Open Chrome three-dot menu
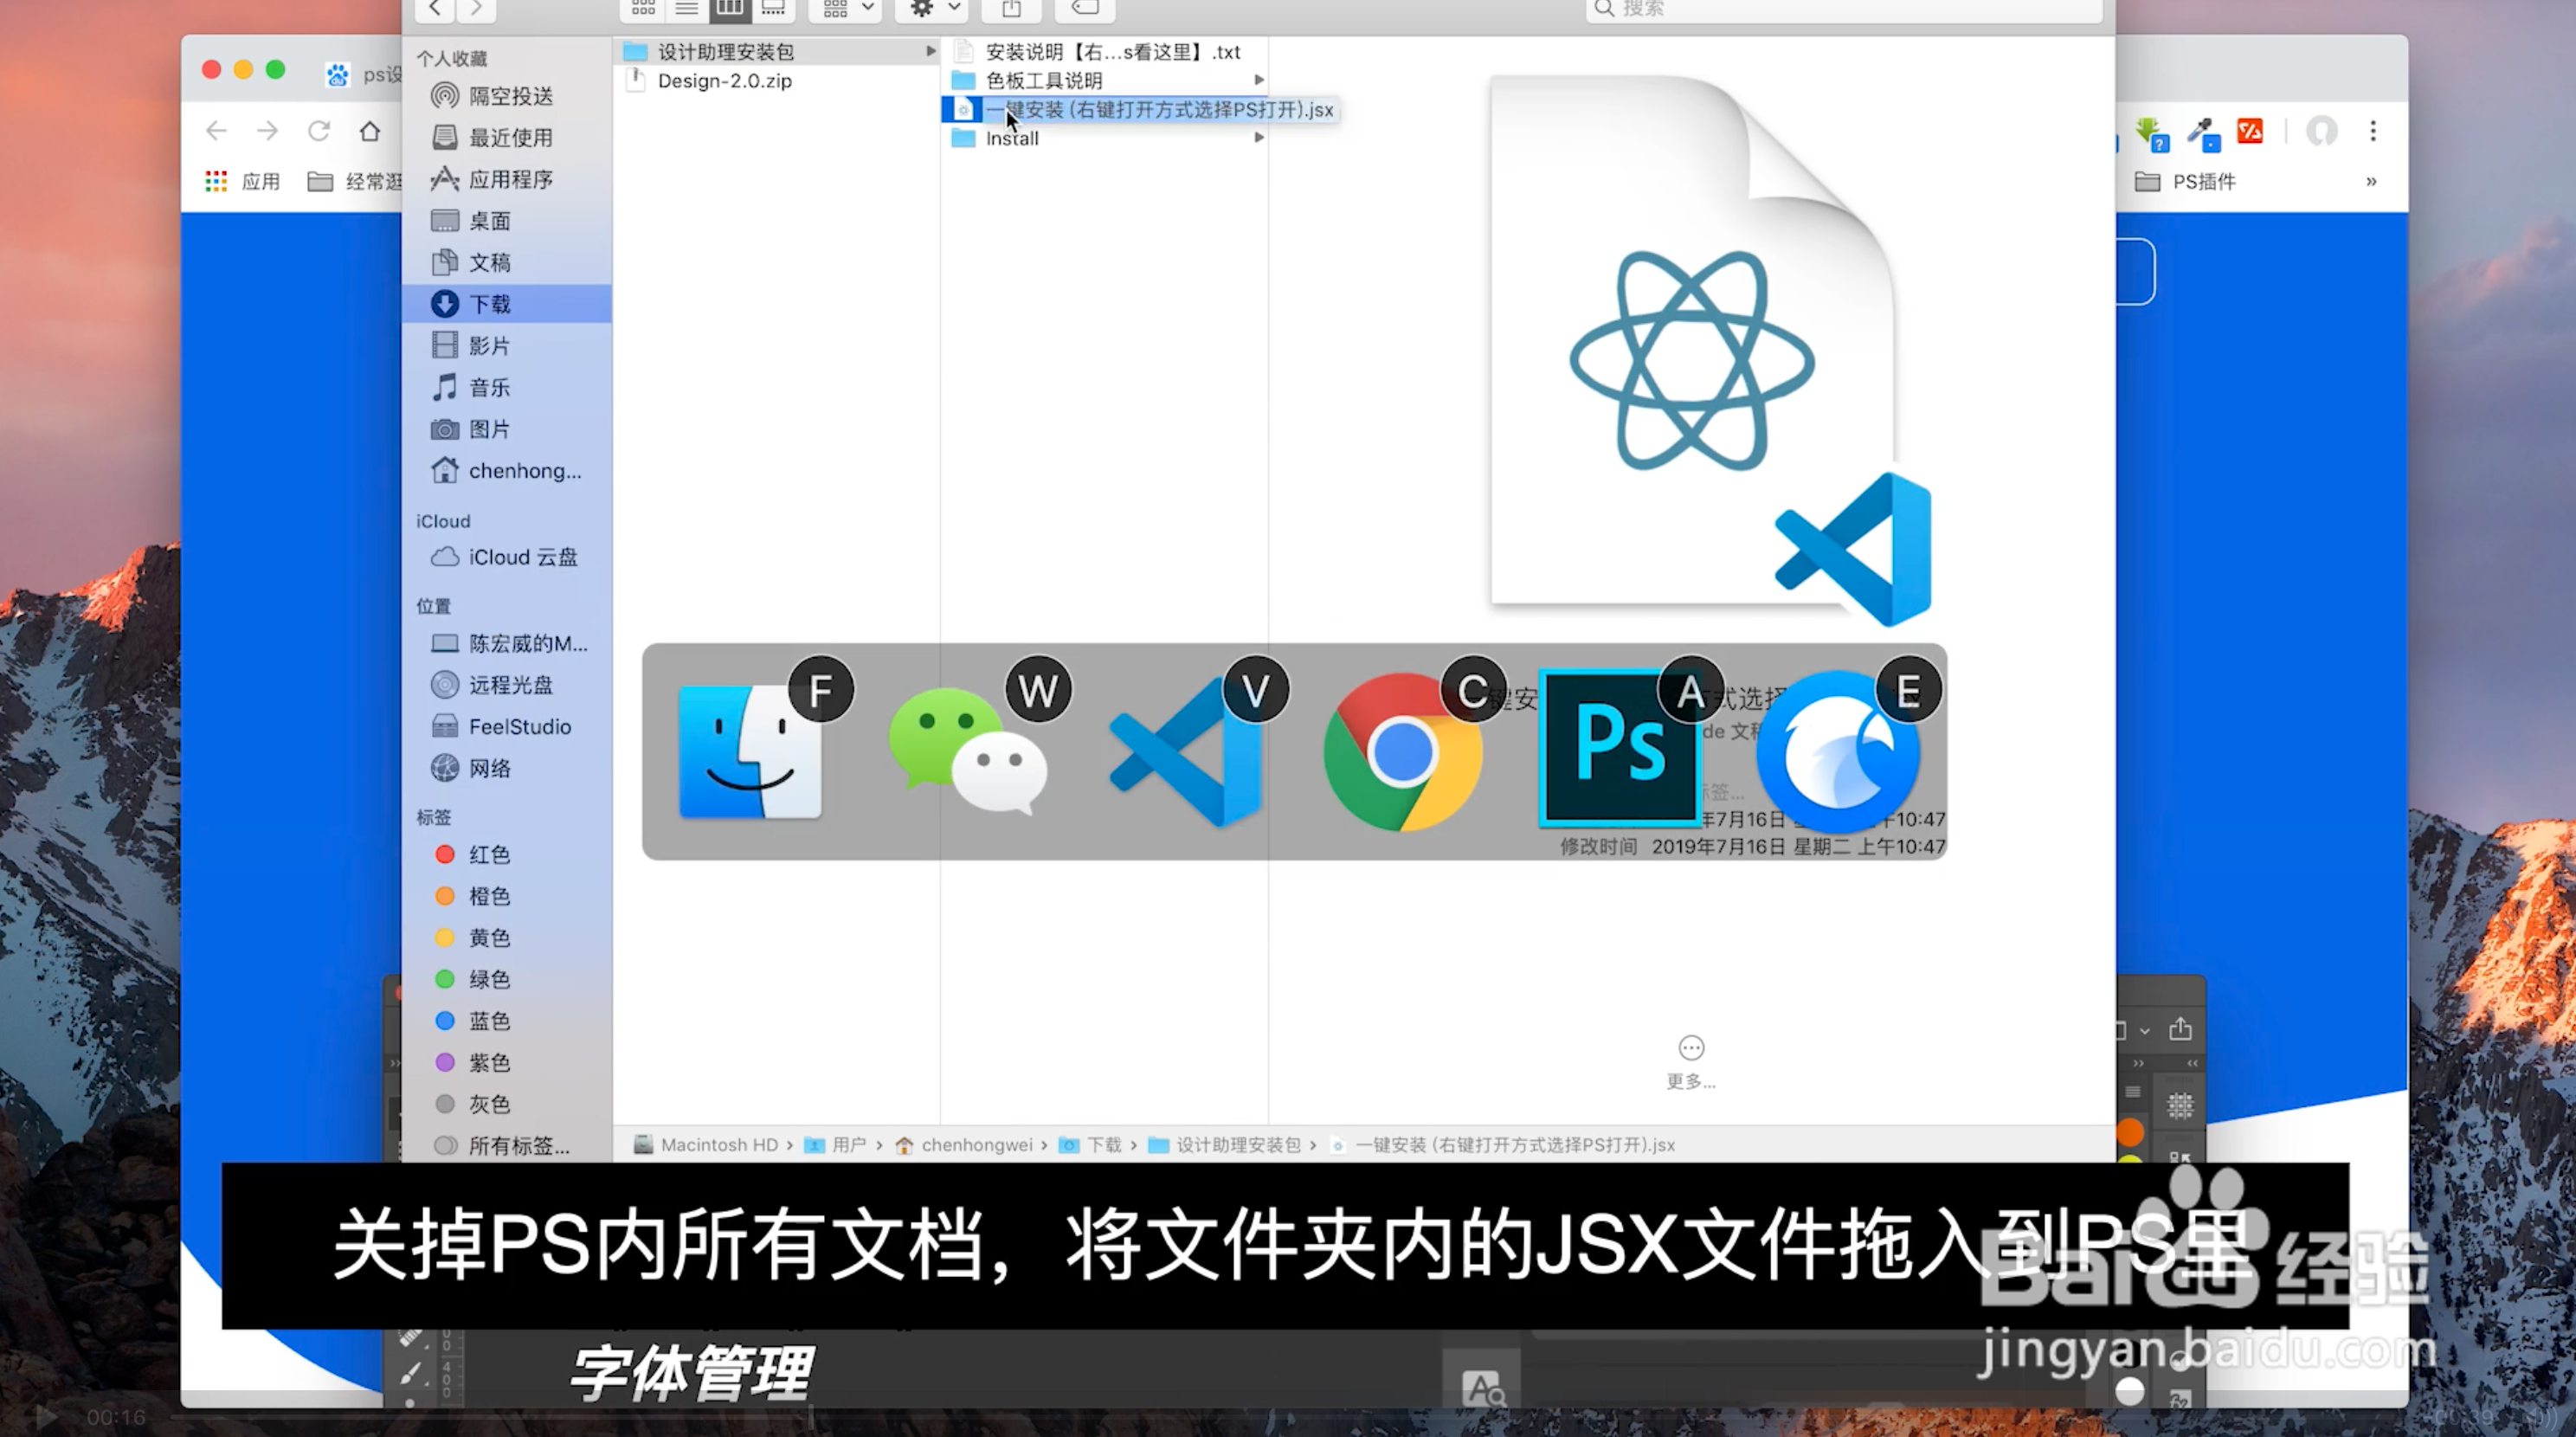The image size is (2576, 1437). coord(2372,131)
